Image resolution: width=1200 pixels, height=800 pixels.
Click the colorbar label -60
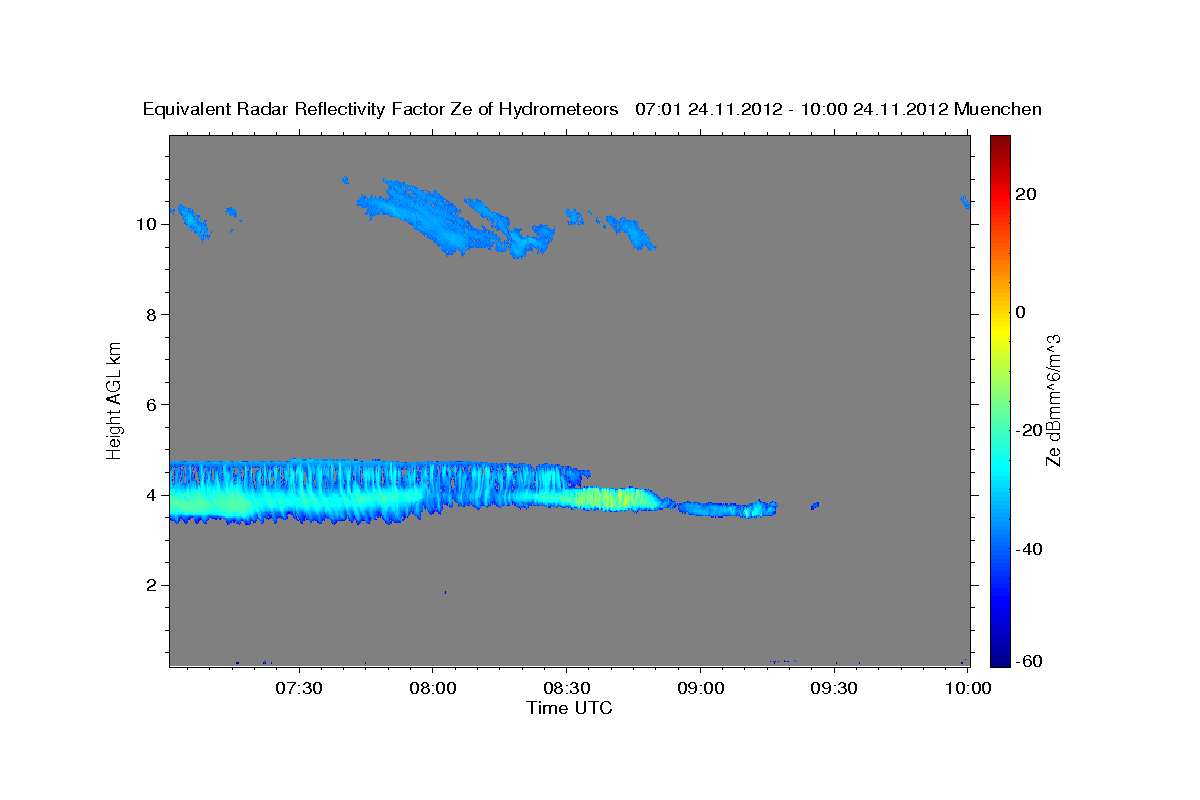[1029, 660]
